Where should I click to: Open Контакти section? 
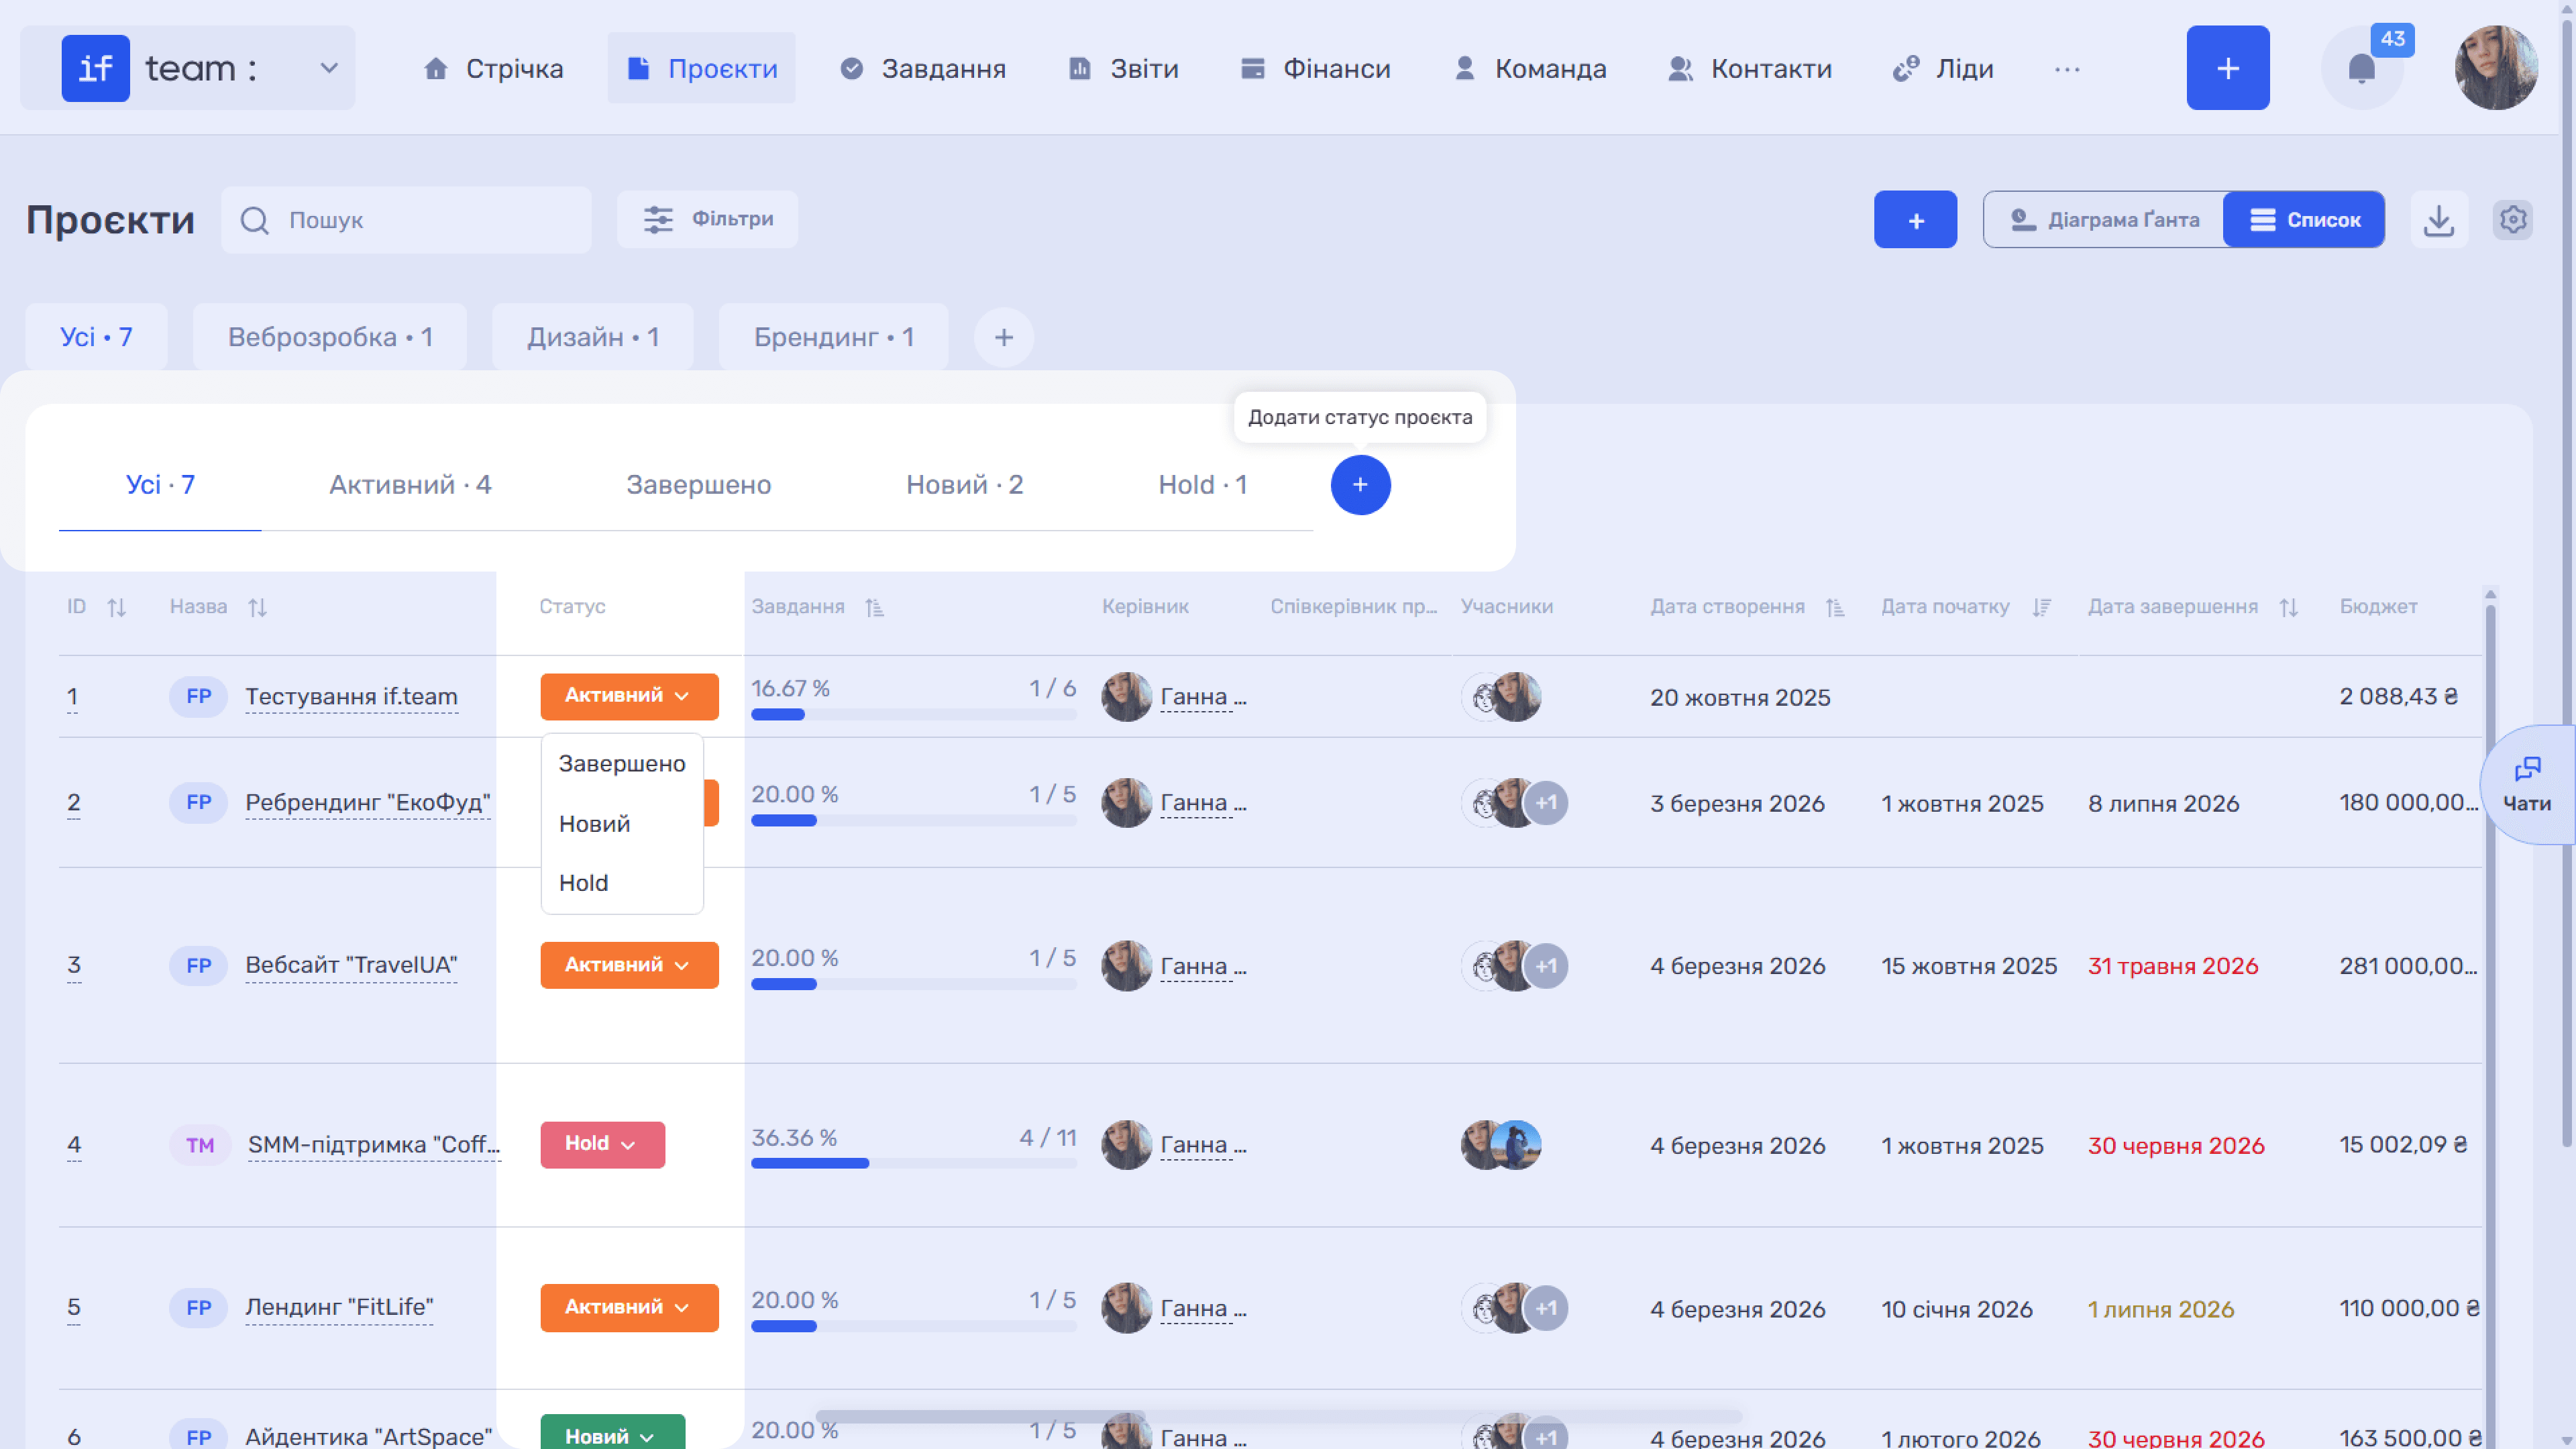[x=1749, y=68]
